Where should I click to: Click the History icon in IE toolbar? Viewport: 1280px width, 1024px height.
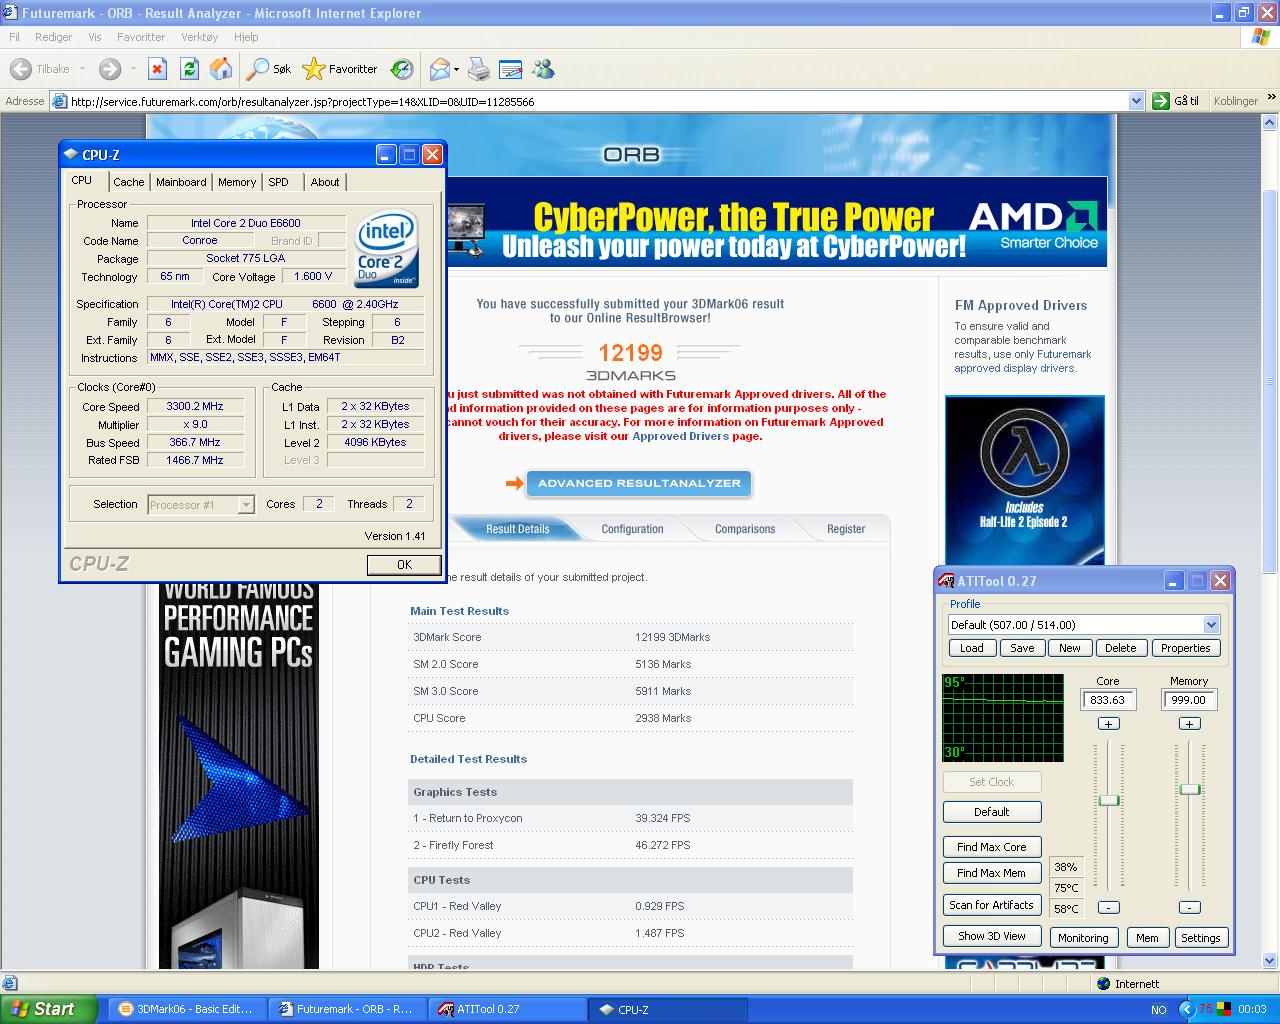pos(402,69)
